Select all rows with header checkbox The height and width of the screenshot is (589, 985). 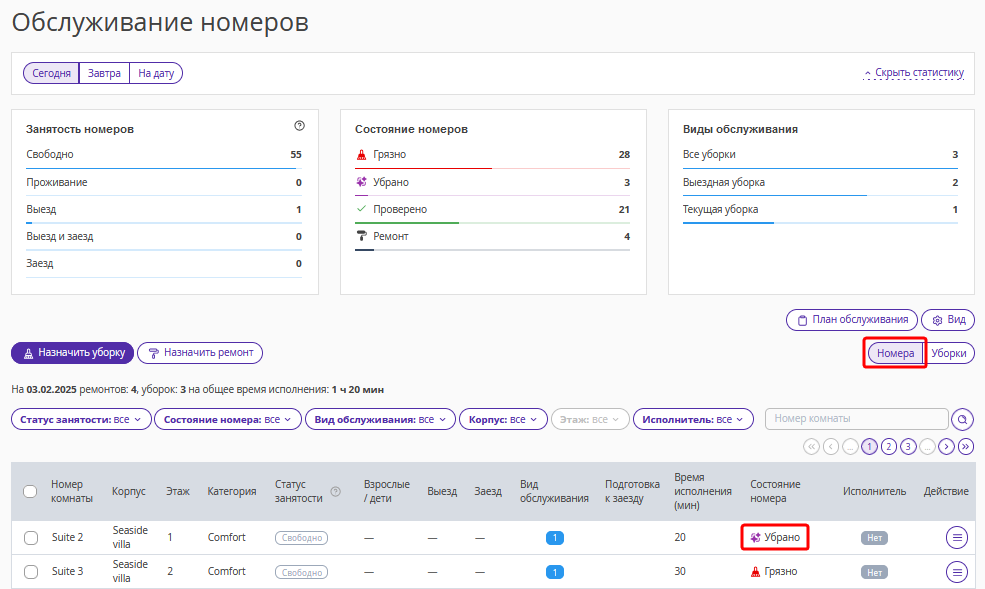tap(30, 491)
